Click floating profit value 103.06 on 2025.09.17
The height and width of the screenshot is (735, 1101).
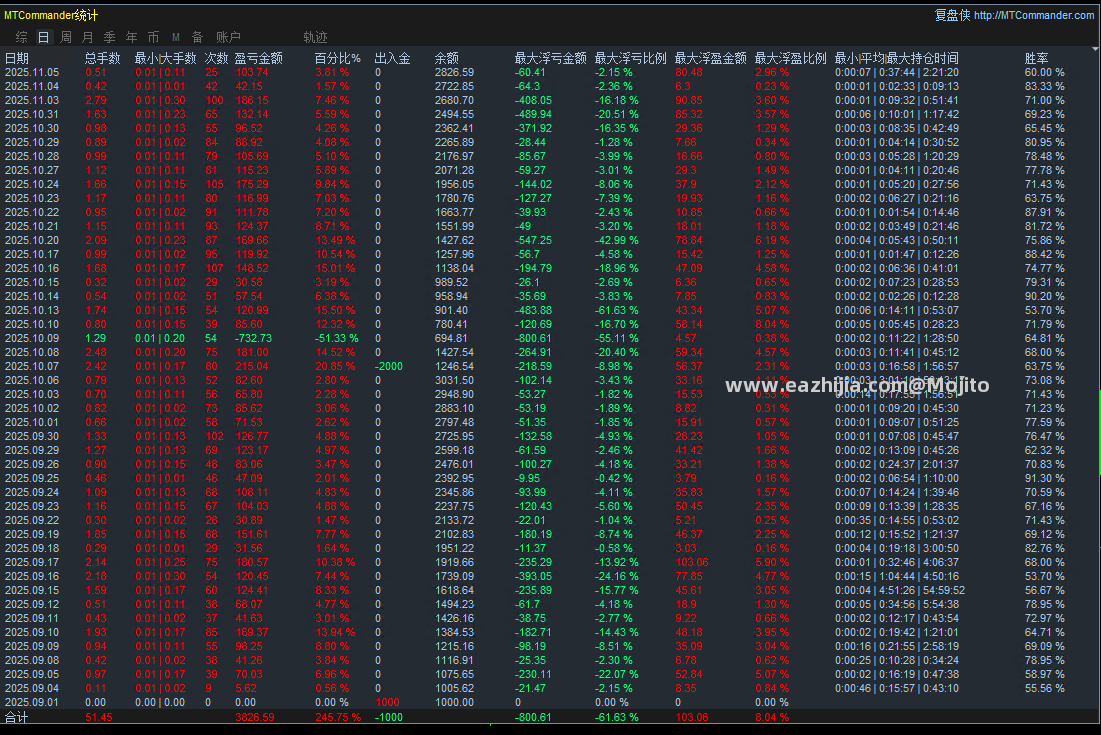pos(692,562)
